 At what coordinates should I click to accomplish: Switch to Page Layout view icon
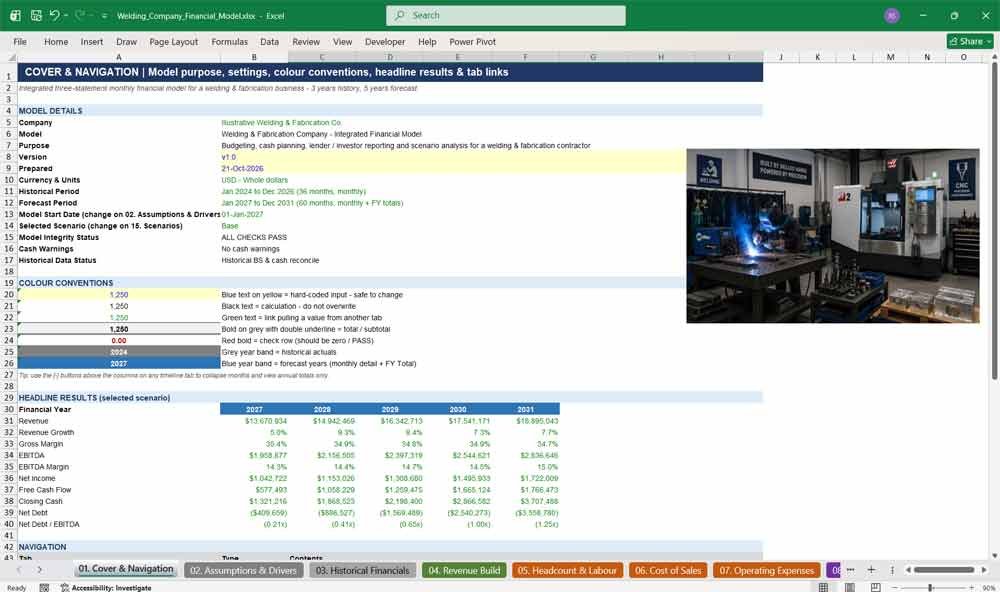tap(849, 587)
